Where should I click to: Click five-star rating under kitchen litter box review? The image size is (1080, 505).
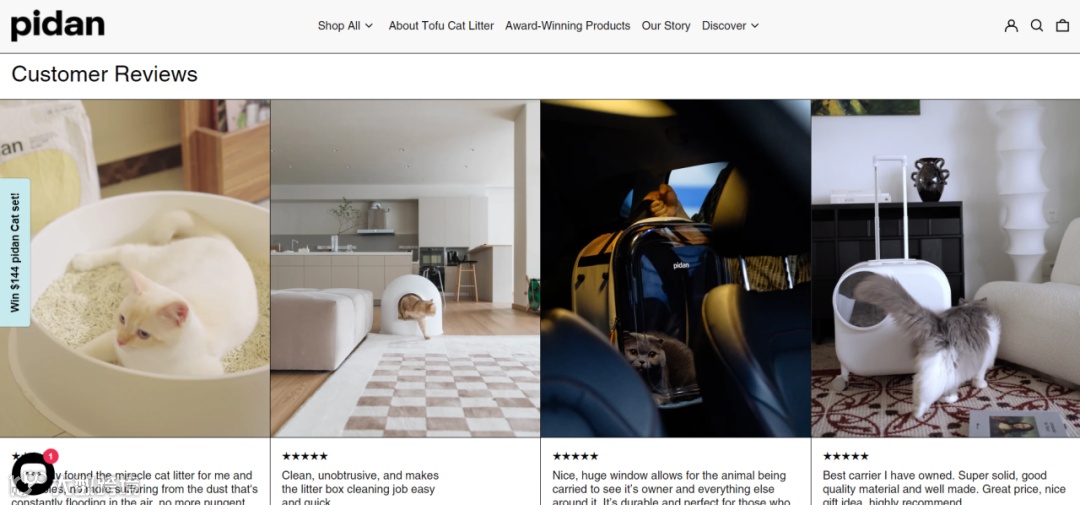click(304, 456)
